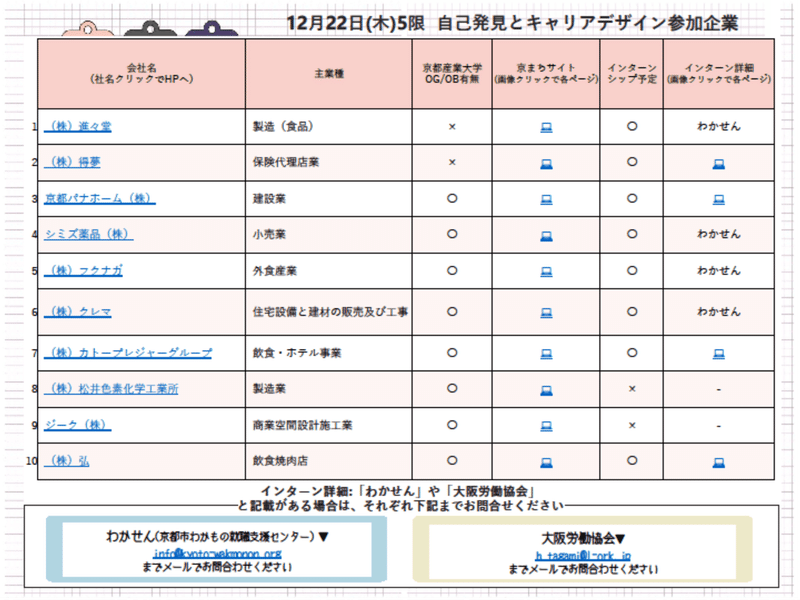Click 京まちサイト laptop icon for フクナガ row
800x600 pixels.
click(546, 272)
